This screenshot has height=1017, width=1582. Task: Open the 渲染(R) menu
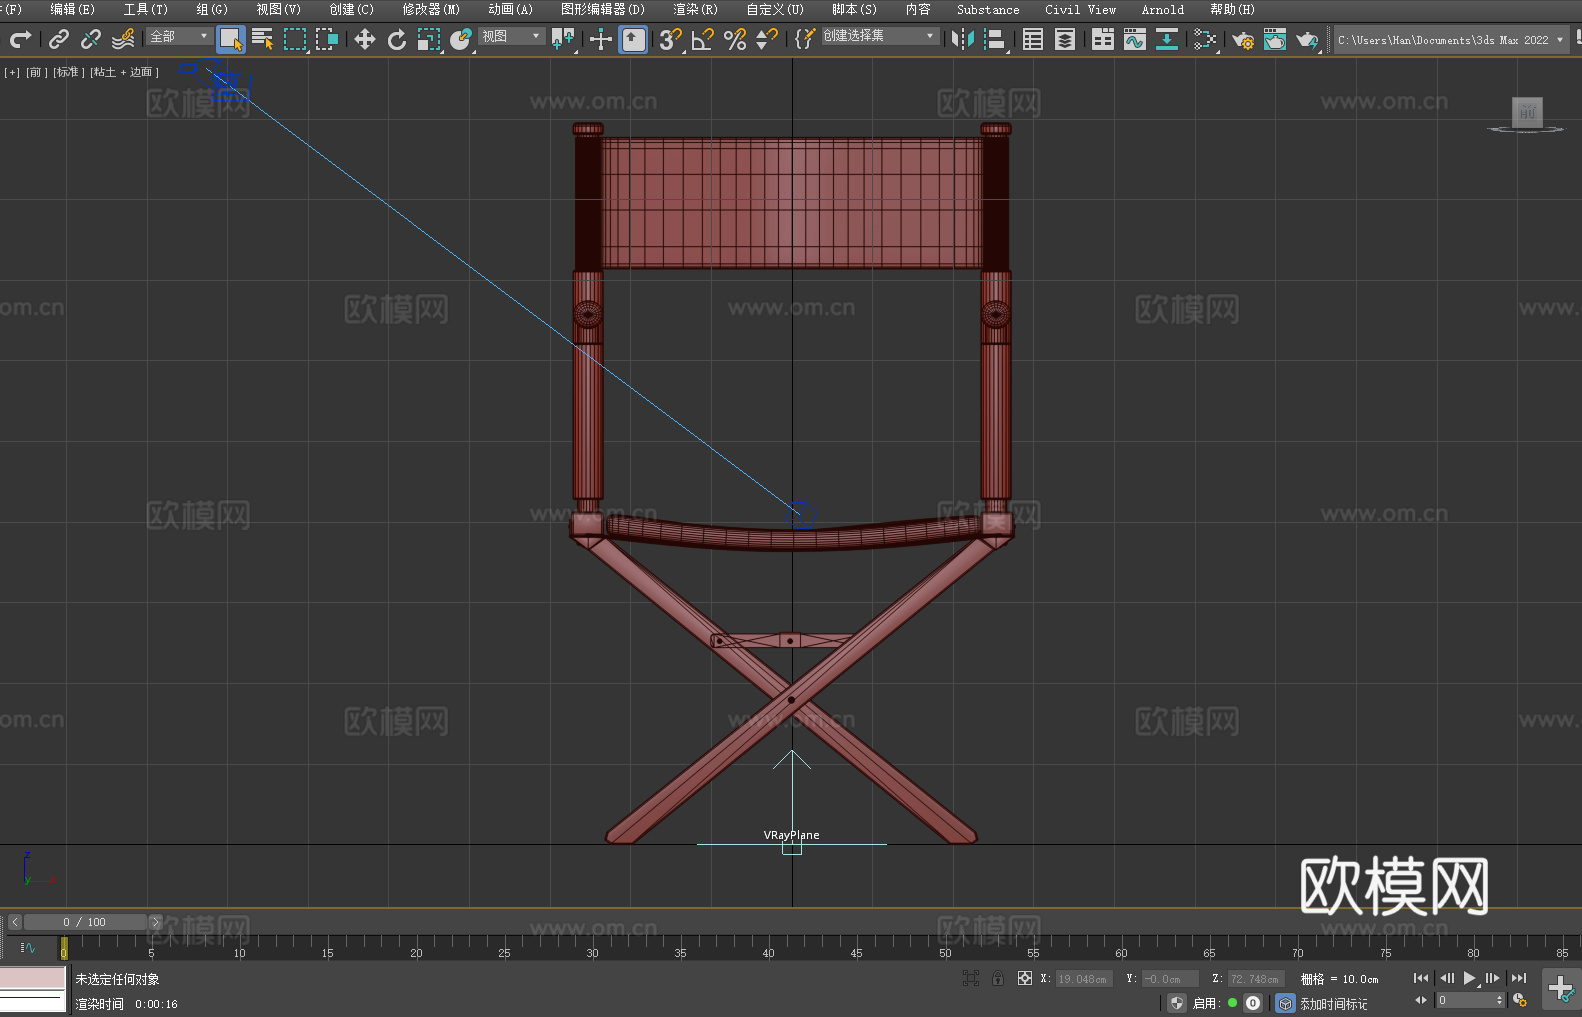point(696,9)
